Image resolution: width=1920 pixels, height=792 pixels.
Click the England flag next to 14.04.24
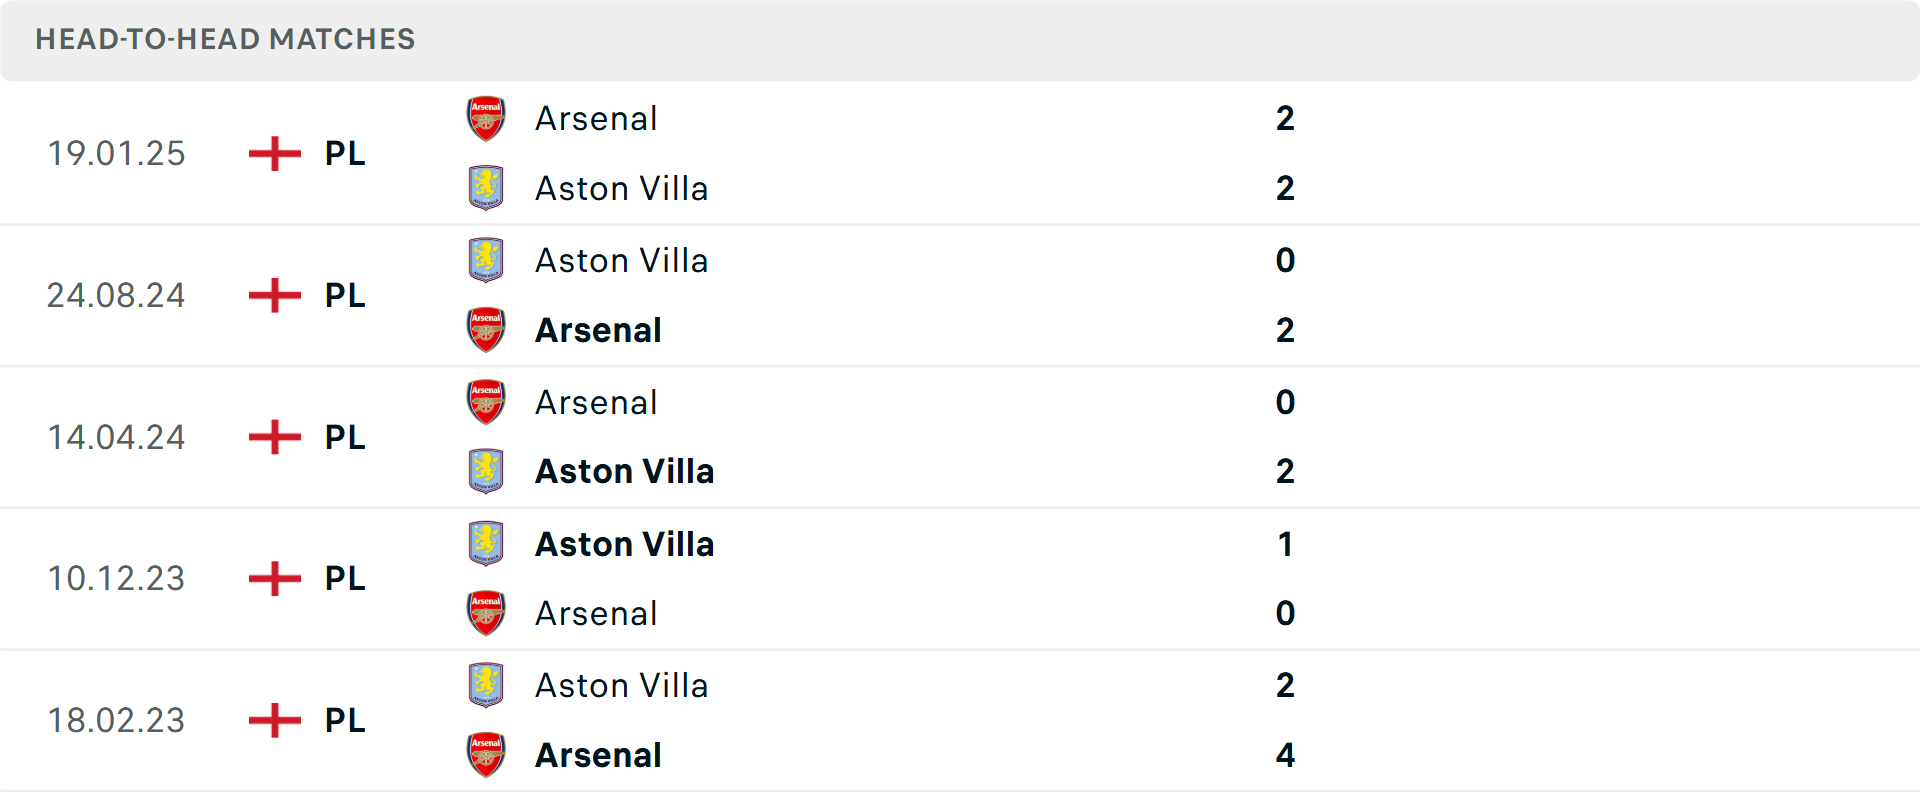(272, 437)
